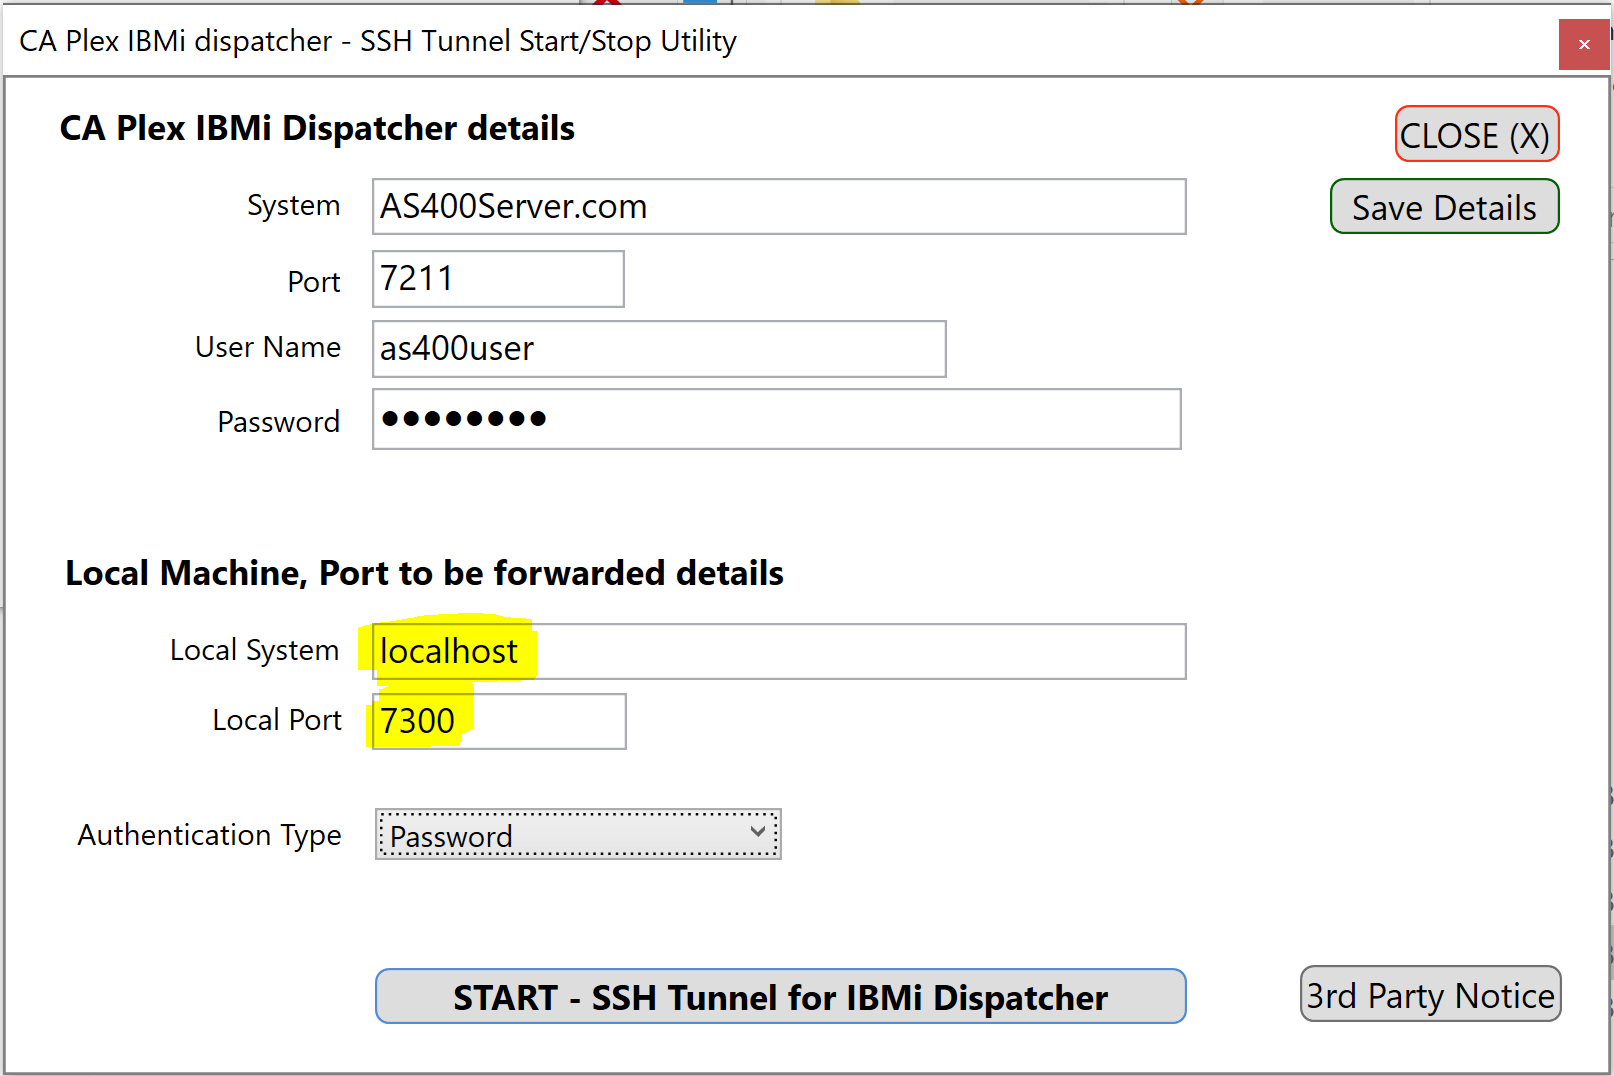Click the 'System' label
Image resolution: width=1614 pixels, height=1076 pixels.
[293, 205]
